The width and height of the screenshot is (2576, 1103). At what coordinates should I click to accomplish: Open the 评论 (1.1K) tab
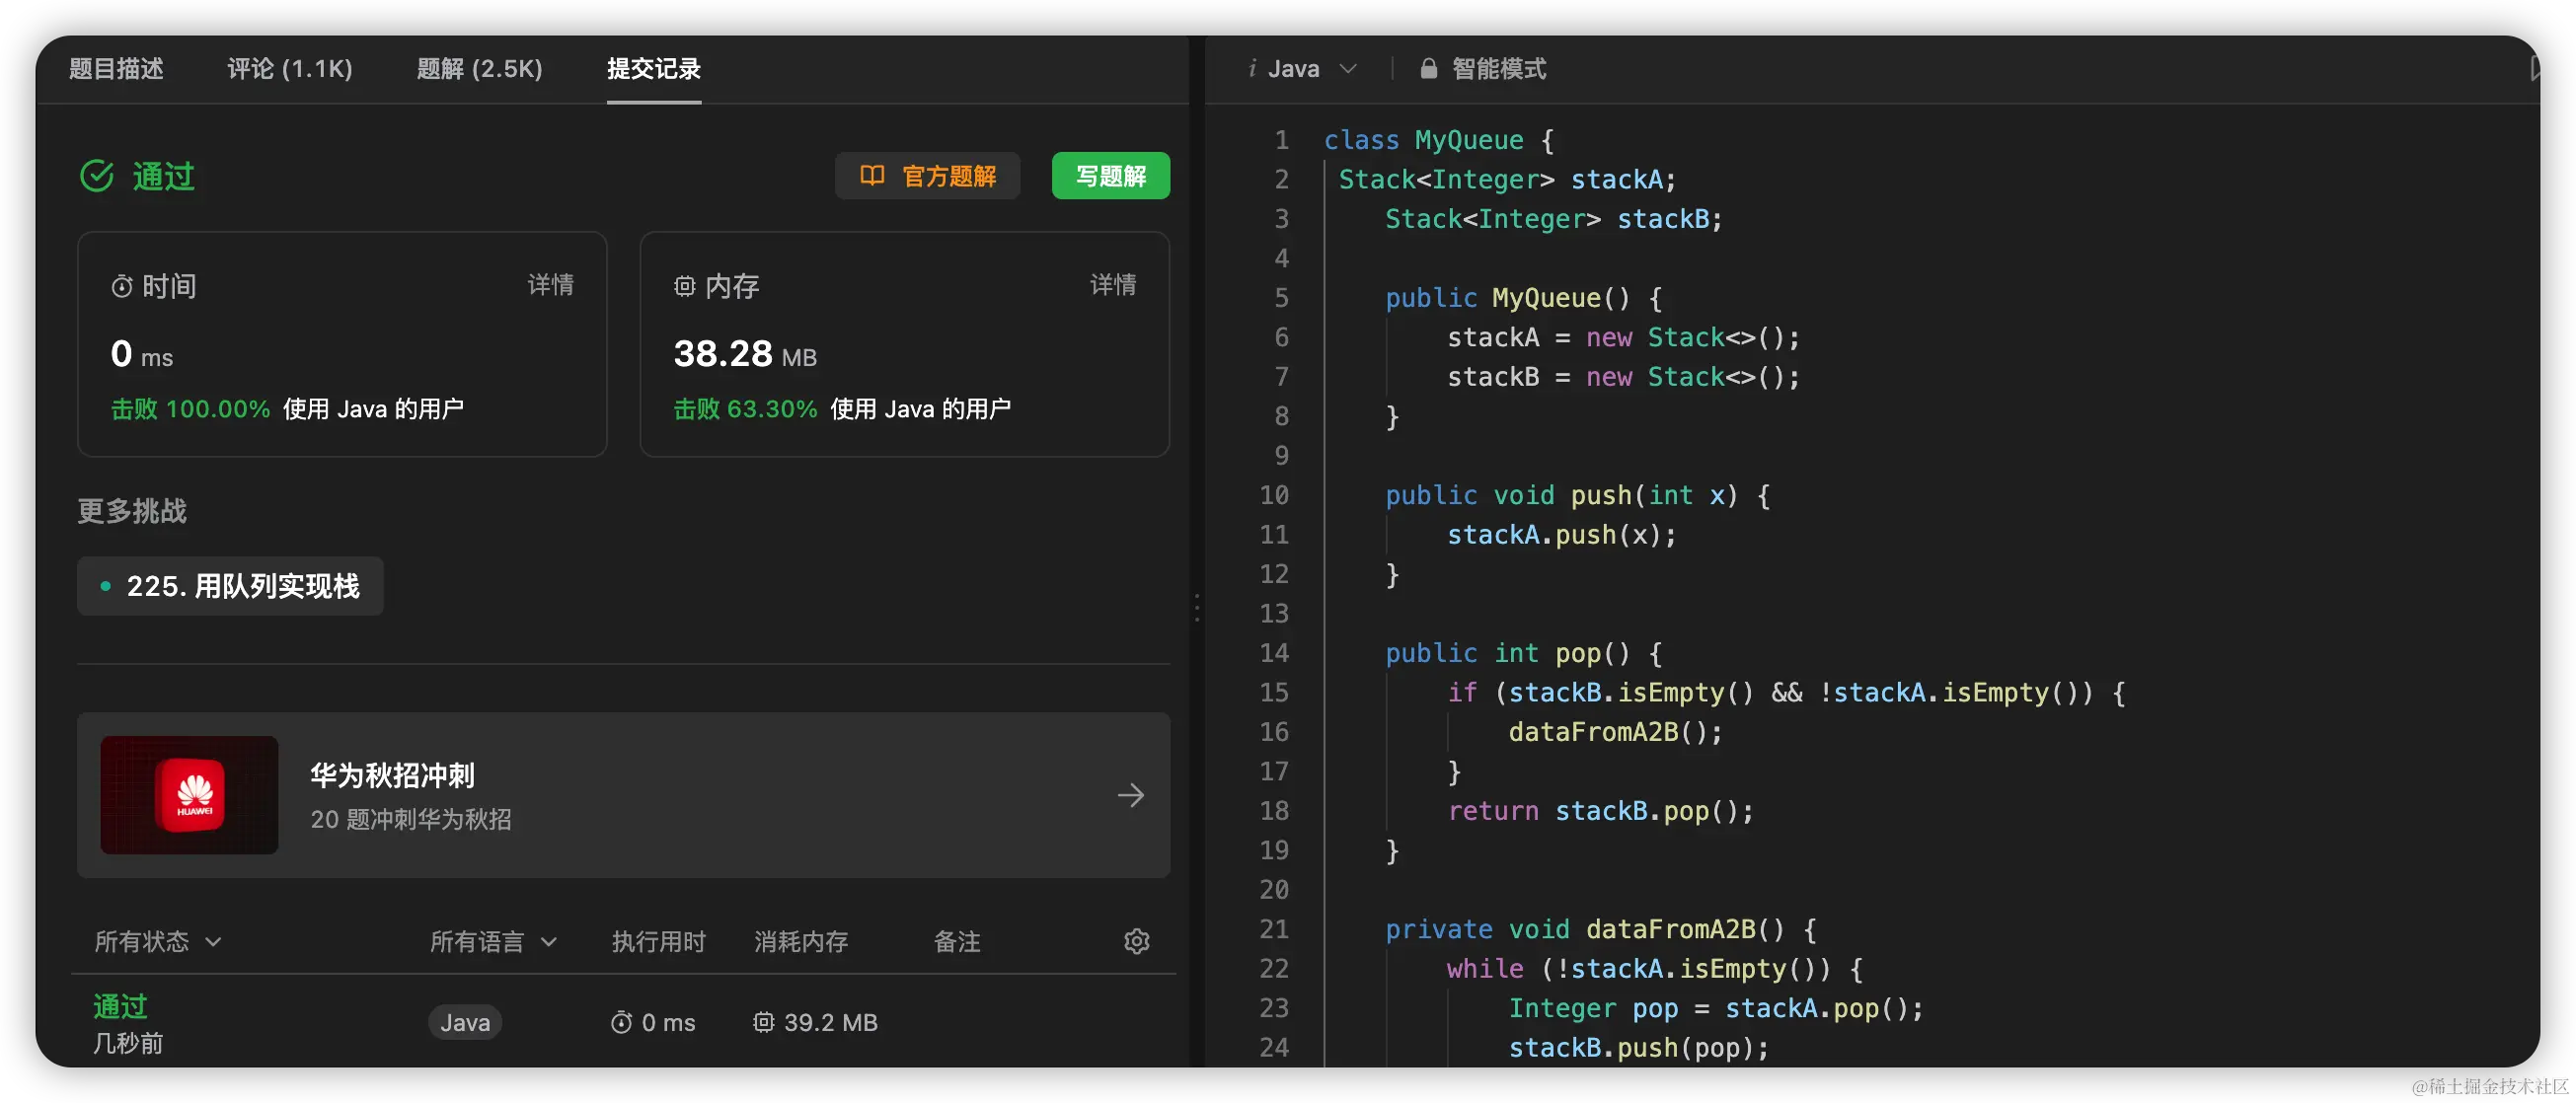click(x=289, y=69)
